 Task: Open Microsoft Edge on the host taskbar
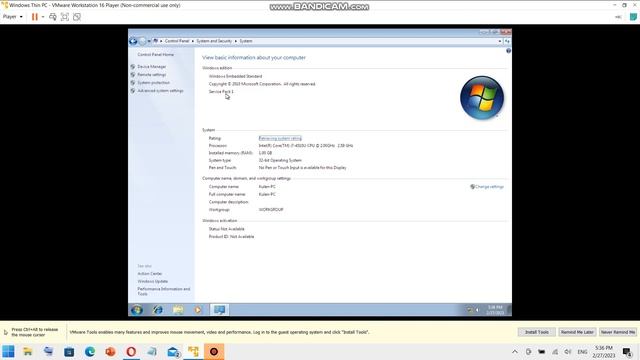point(90,351)
